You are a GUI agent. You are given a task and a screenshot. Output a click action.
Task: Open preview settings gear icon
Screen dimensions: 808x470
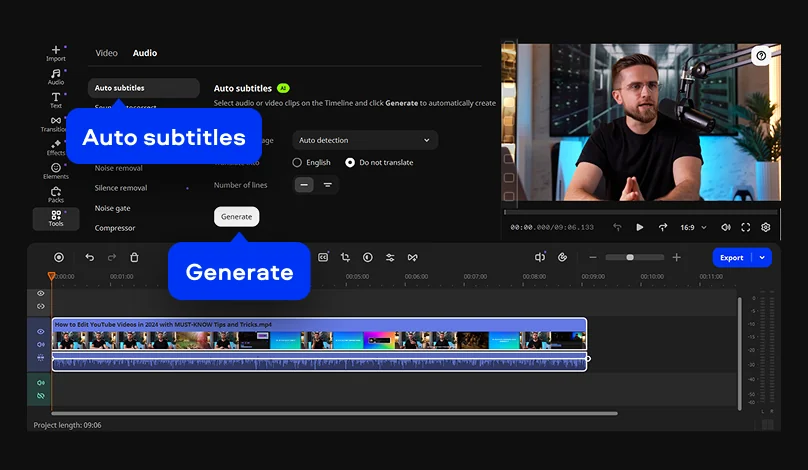[x=766, y=227]
